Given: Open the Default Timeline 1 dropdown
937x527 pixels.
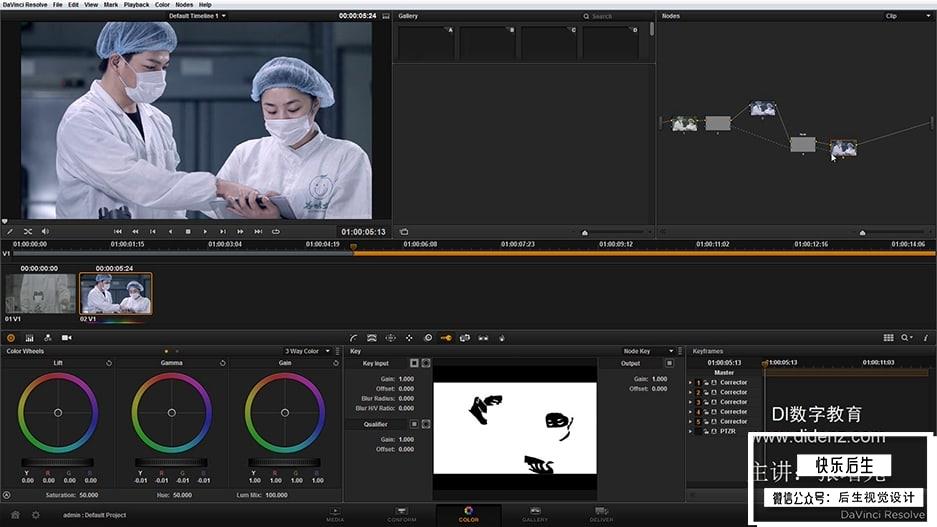Looking at the screenshot, I should point(197,16).
